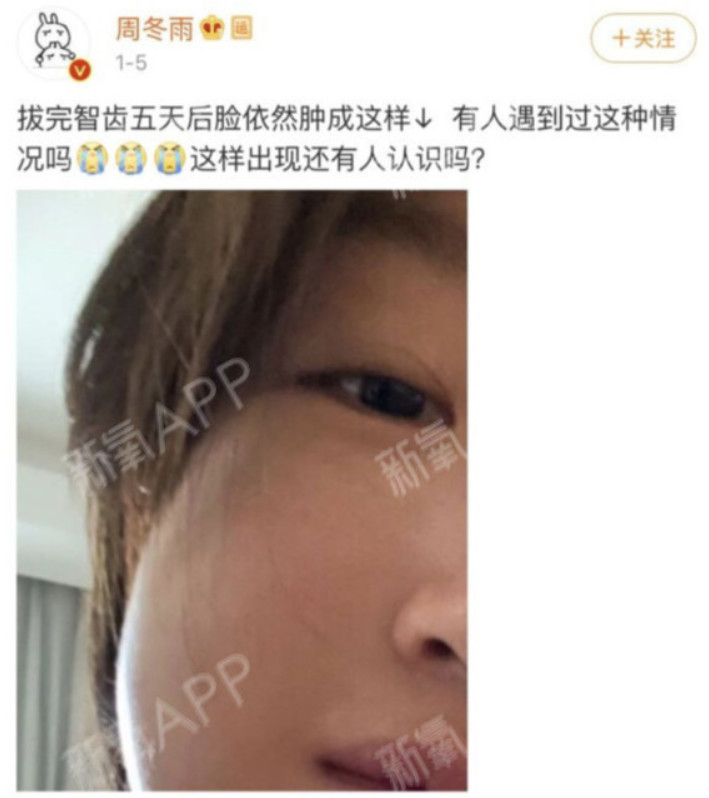Click the down arrow symbol in post text
This screenshot has height=798, width=709.
423,120
